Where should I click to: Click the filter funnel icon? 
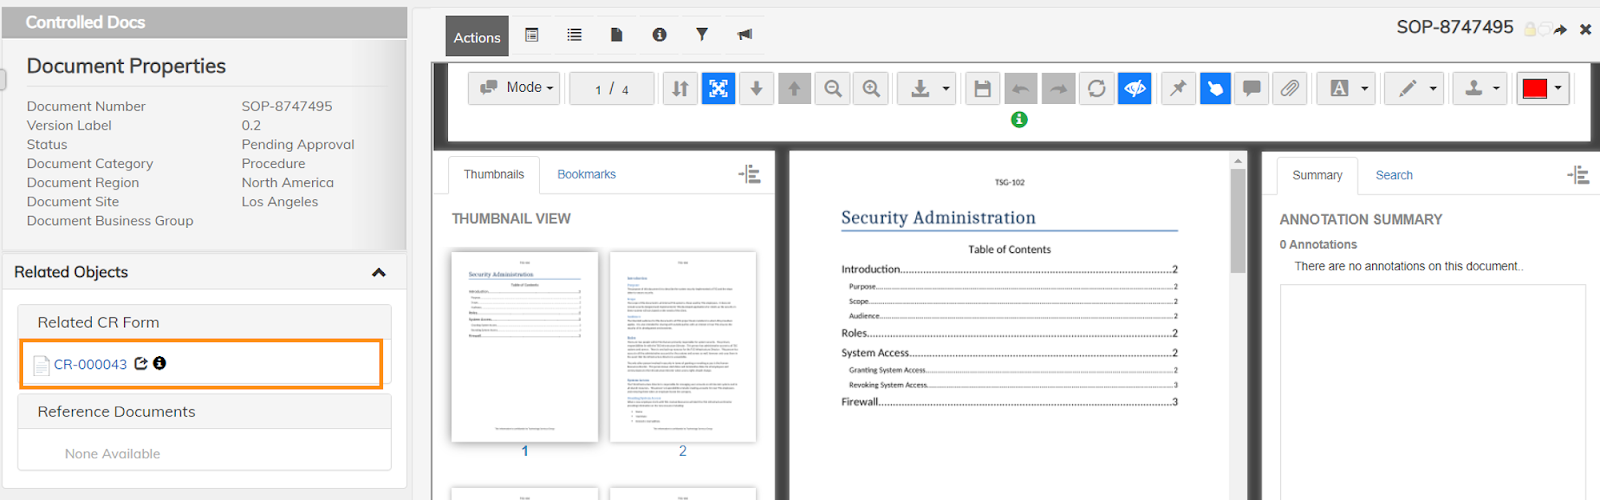702,35
